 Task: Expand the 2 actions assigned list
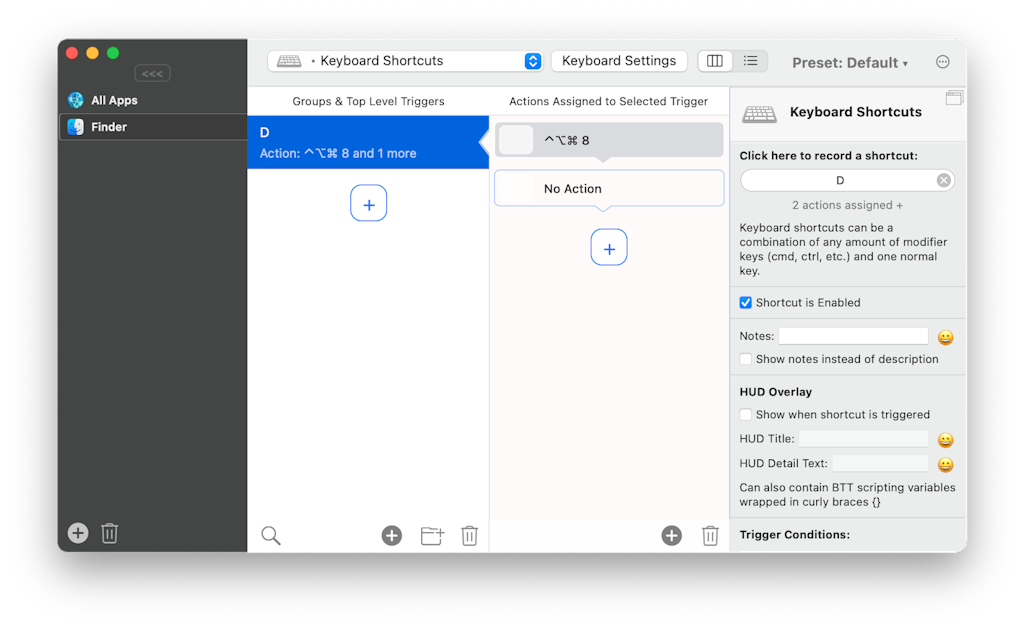click(847, 205)
